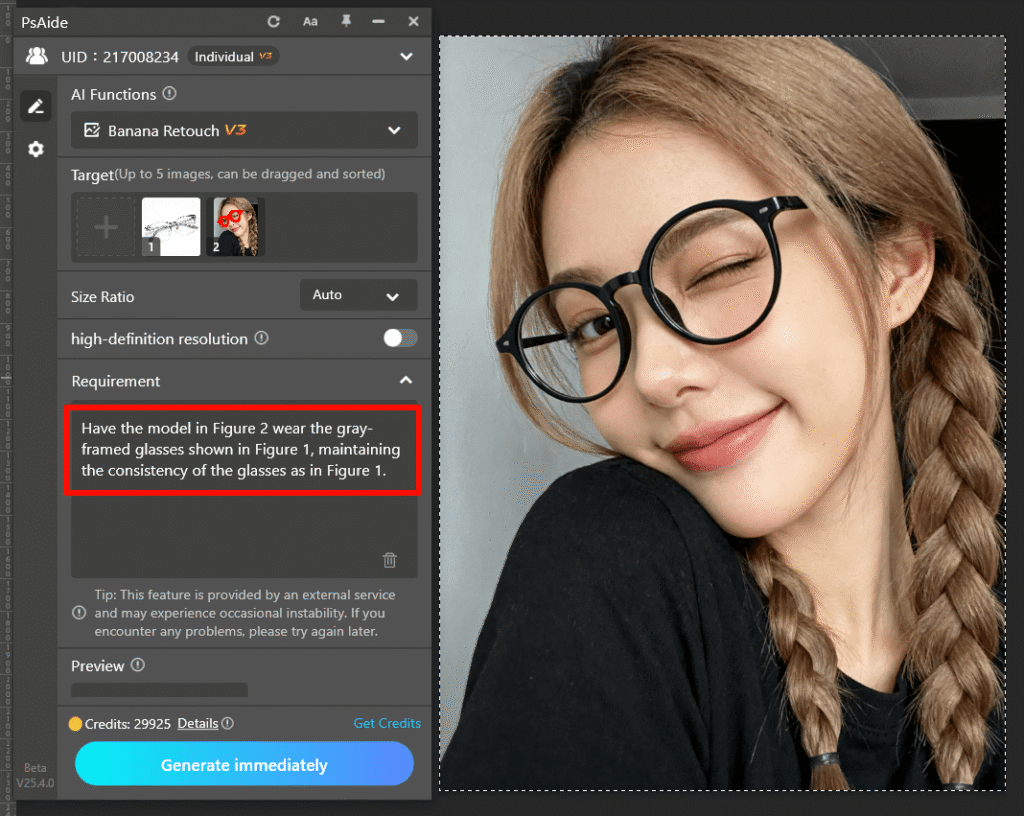The image size is (1024, 816).
Task: Select the glasses thumbnail labeled 1
Action: pos(171,226)
